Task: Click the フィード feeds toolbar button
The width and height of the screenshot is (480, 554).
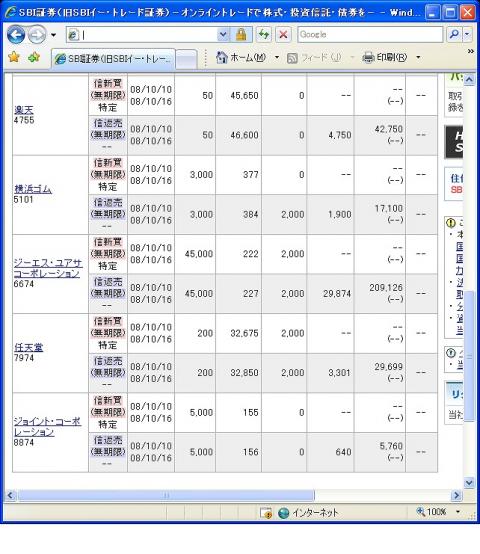Action: [x=314, y=58]
